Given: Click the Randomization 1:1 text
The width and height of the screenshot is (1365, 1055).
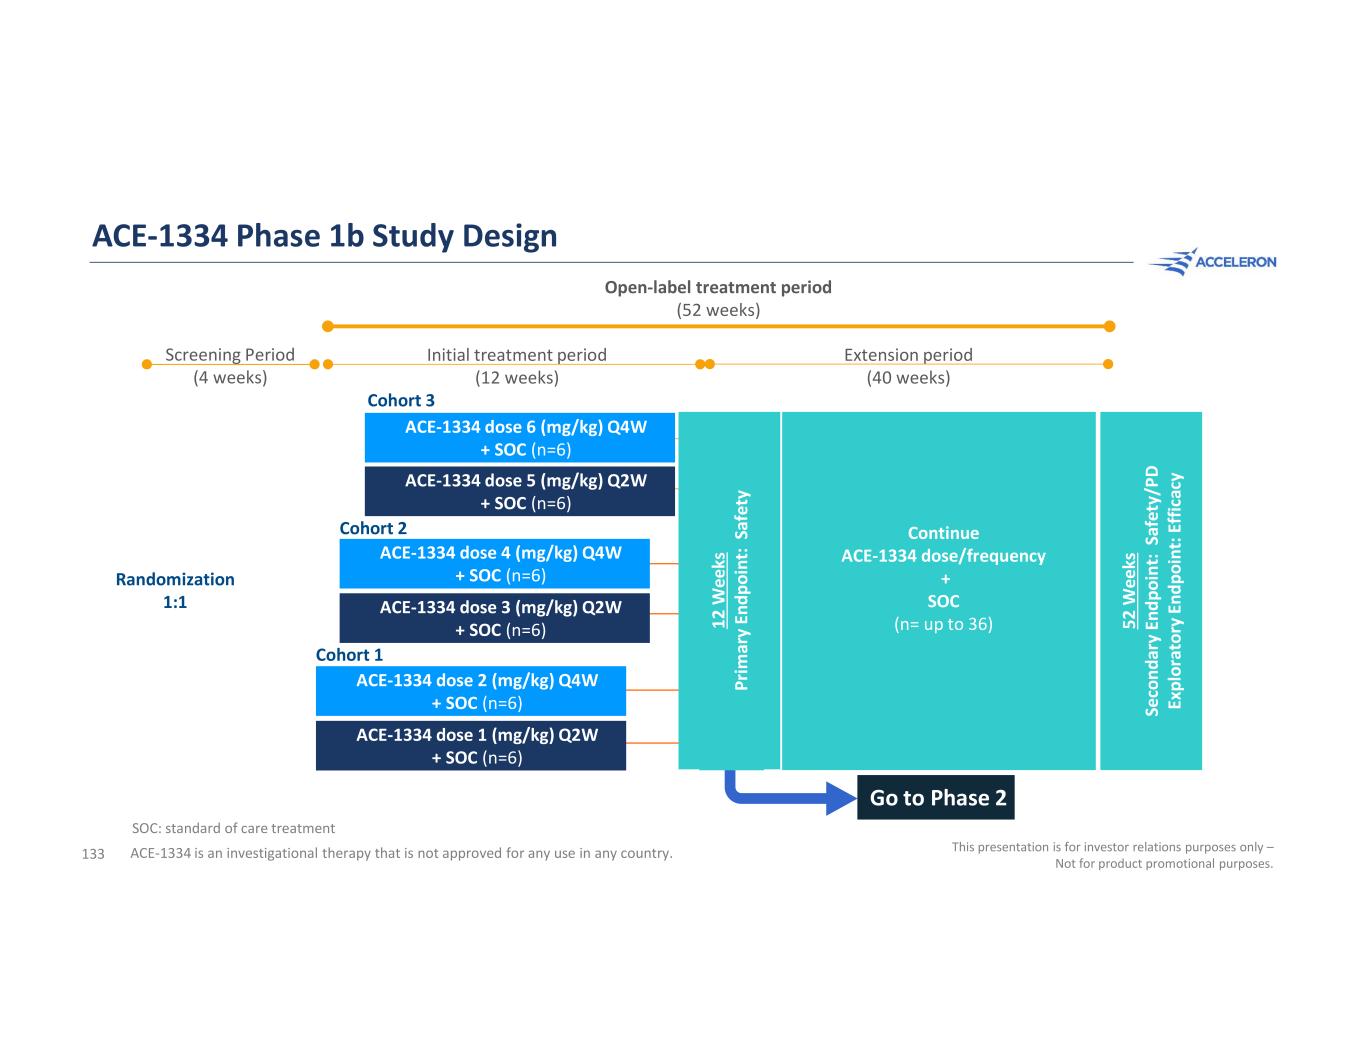Looking at the screenshot, I should (x=175, y=590).
